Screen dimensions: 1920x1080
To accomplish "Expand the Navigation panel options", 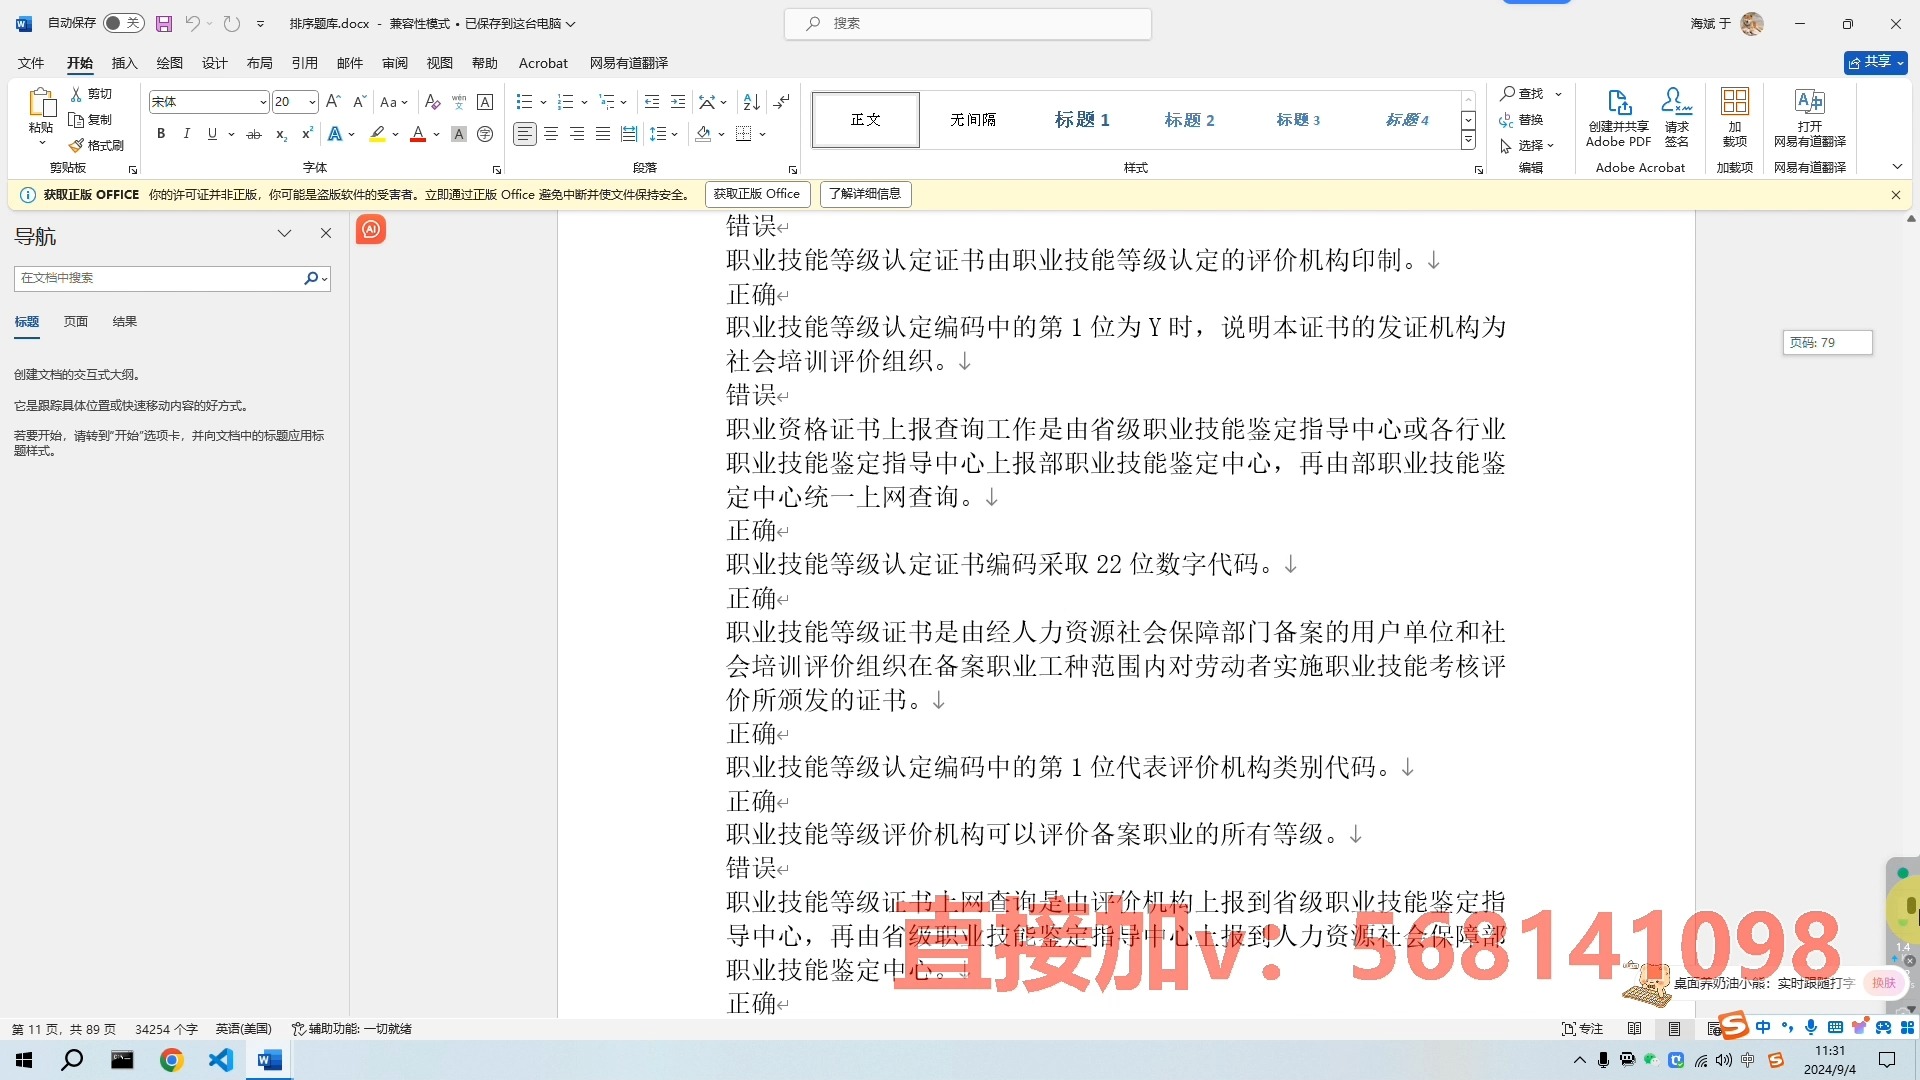I will pos(285,233).
